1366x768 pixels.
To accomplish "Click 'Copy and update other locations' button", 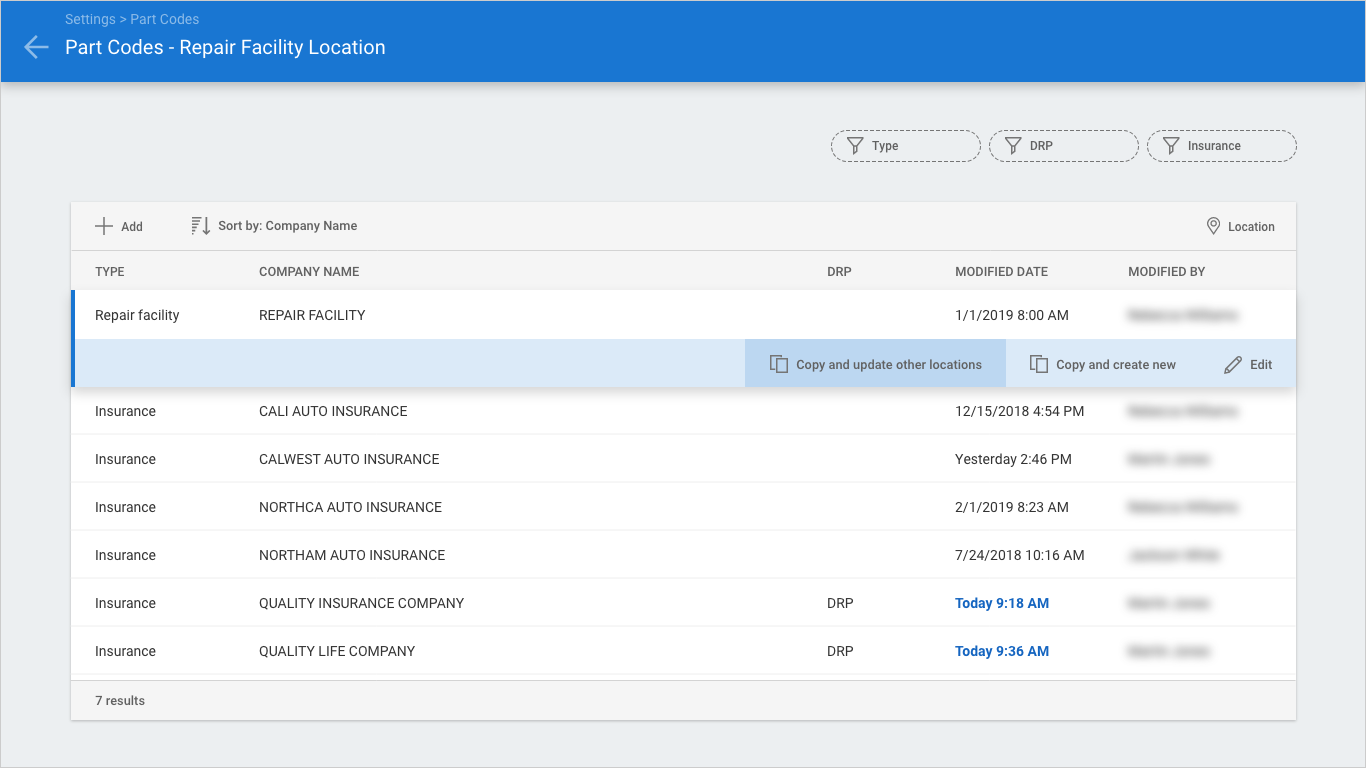I will [x=875, y=365].
